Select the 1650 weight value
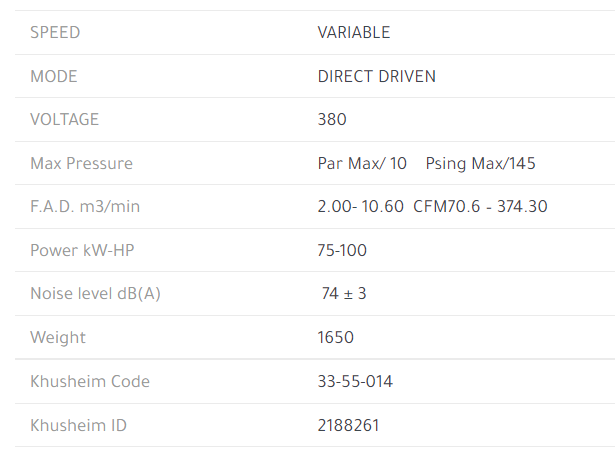615x466 pixels. pyautogui.click(x=336, y=338)
